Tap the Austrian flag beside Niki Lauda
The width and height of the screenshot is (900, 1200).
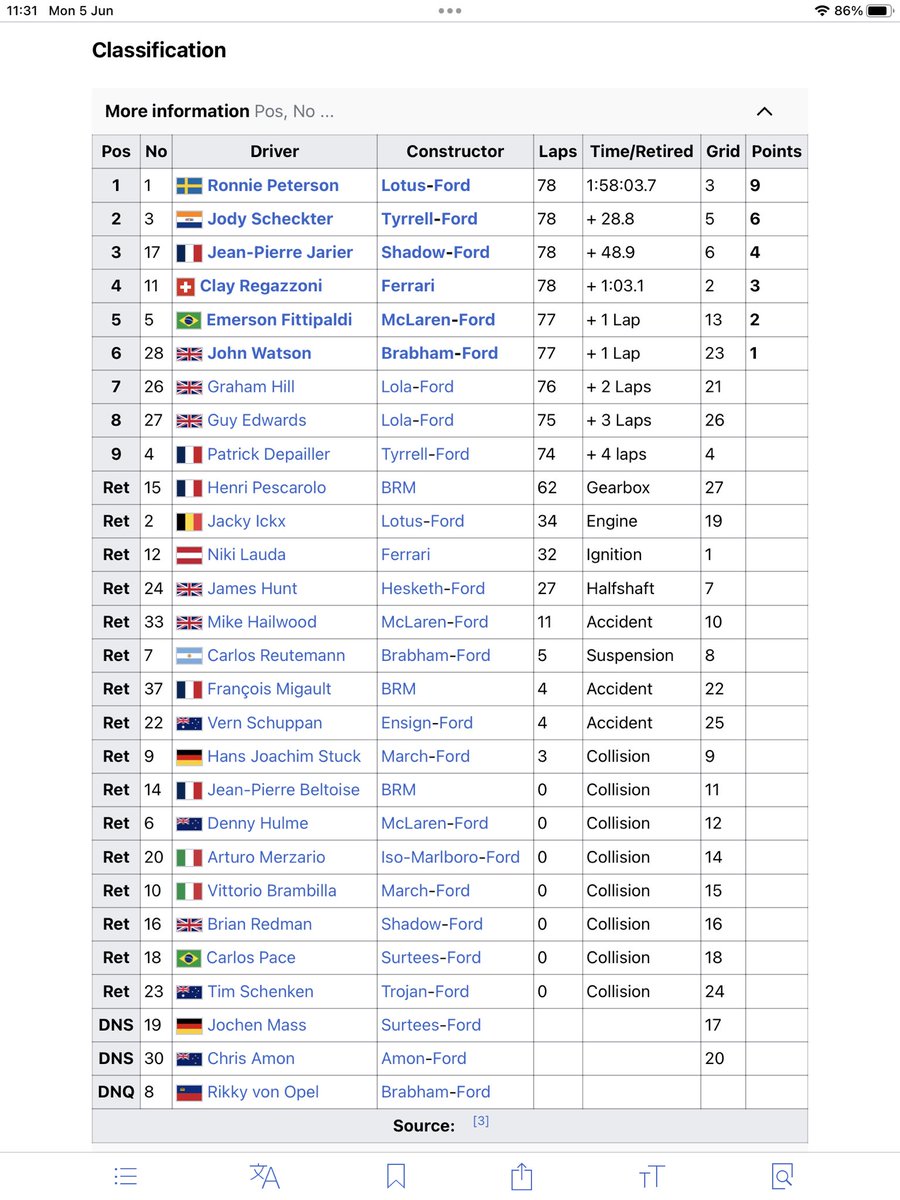pos(189,555)
